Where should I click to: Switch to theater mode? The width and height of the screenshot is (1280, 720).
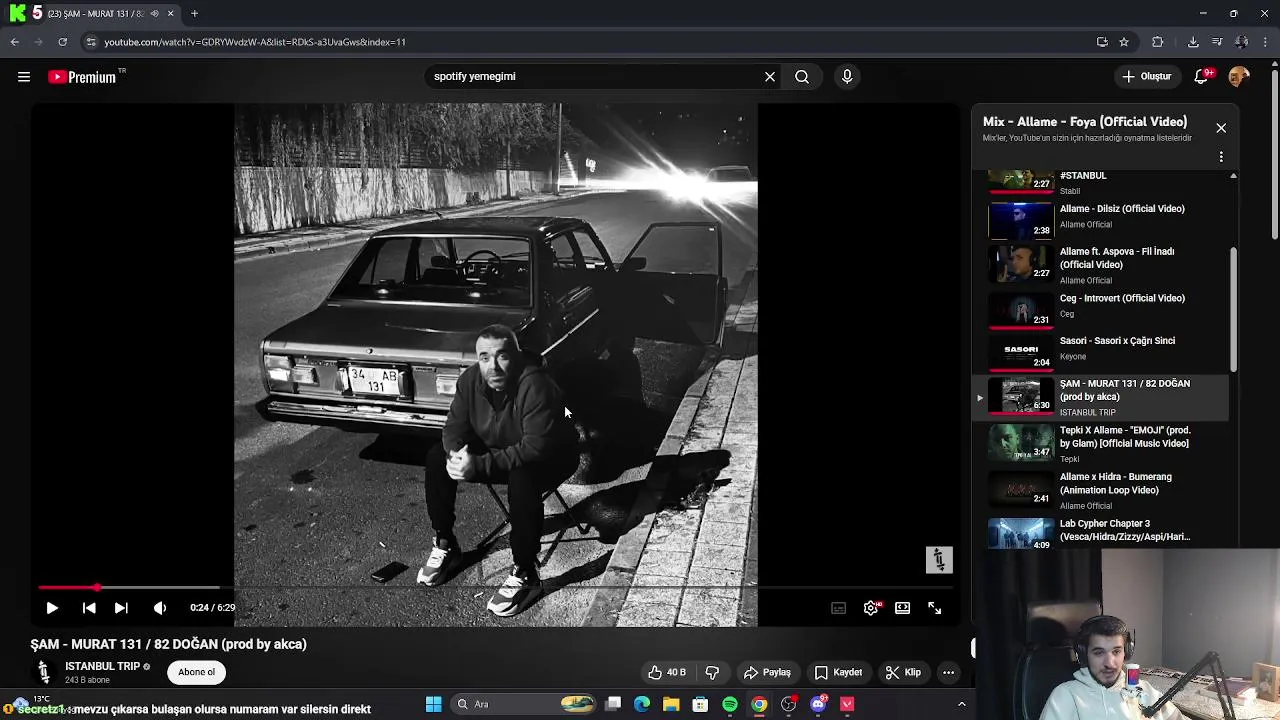tap(902, 607)
